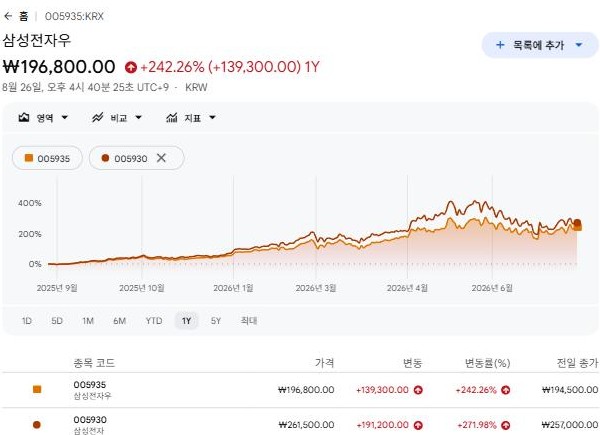Open the 영역 chart type icon
This screenshot has width=600, height=435.
tap(24, 117)
